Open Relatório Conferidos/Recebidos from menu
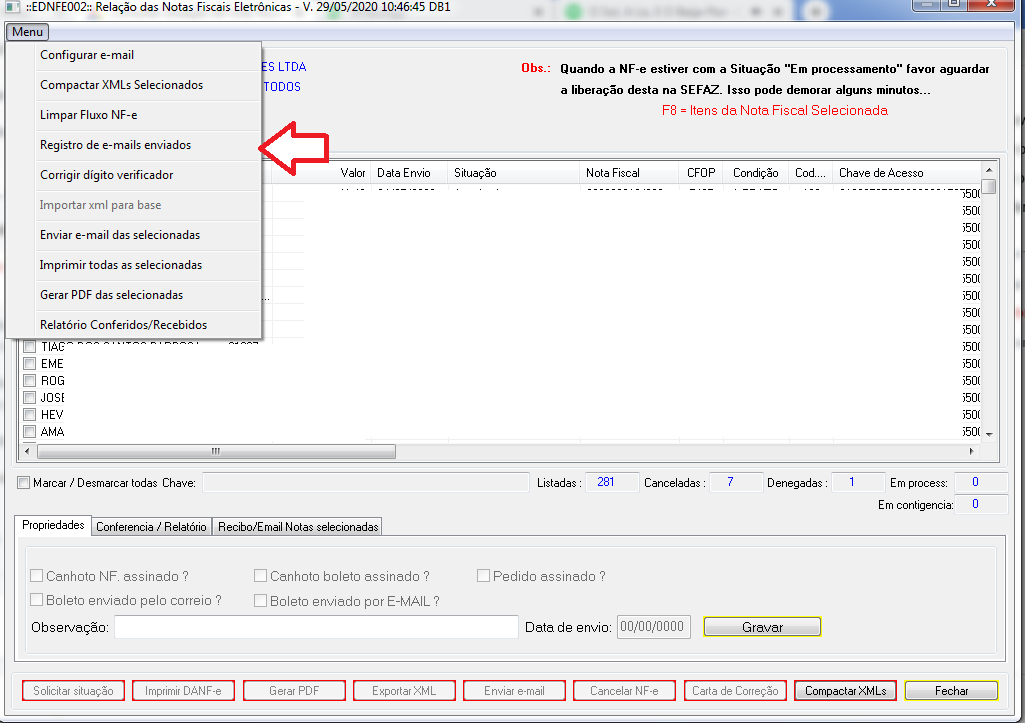 pos(123,325)
